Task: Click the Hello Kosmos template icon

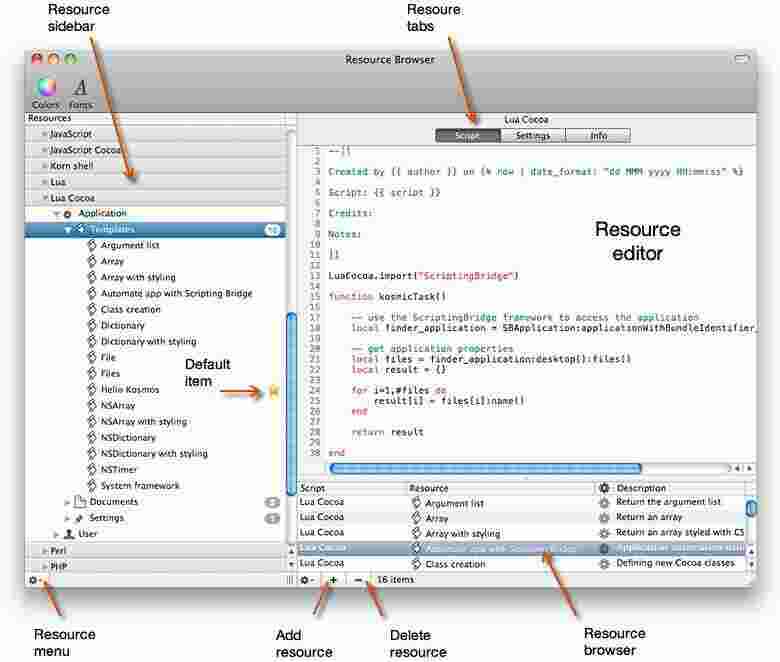Action: 92,390
